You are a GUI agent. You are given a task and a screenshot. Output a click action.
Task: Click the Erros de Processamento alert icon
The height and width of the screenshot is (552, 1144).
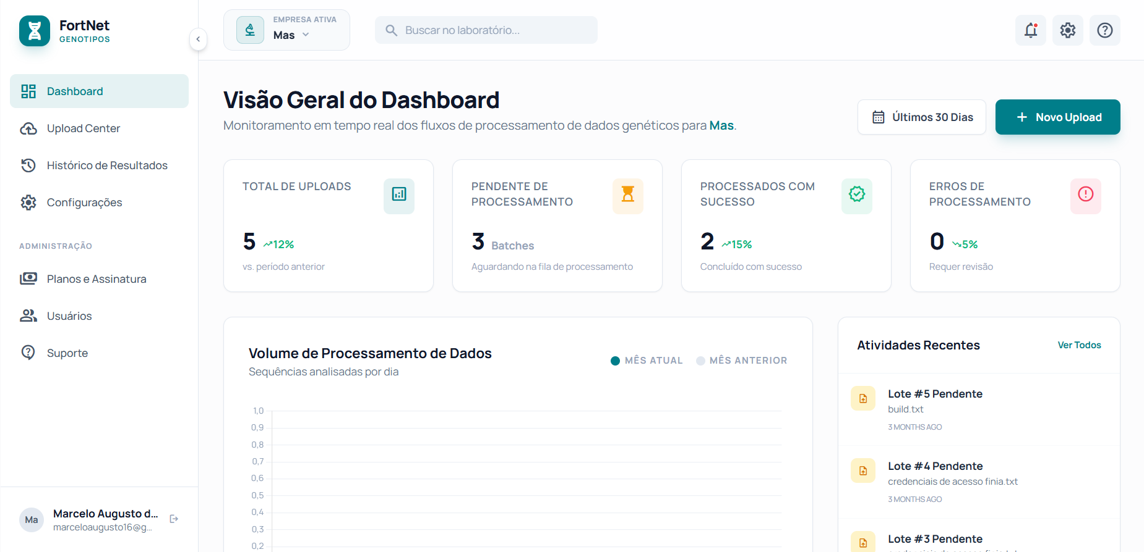[1086, 194]
